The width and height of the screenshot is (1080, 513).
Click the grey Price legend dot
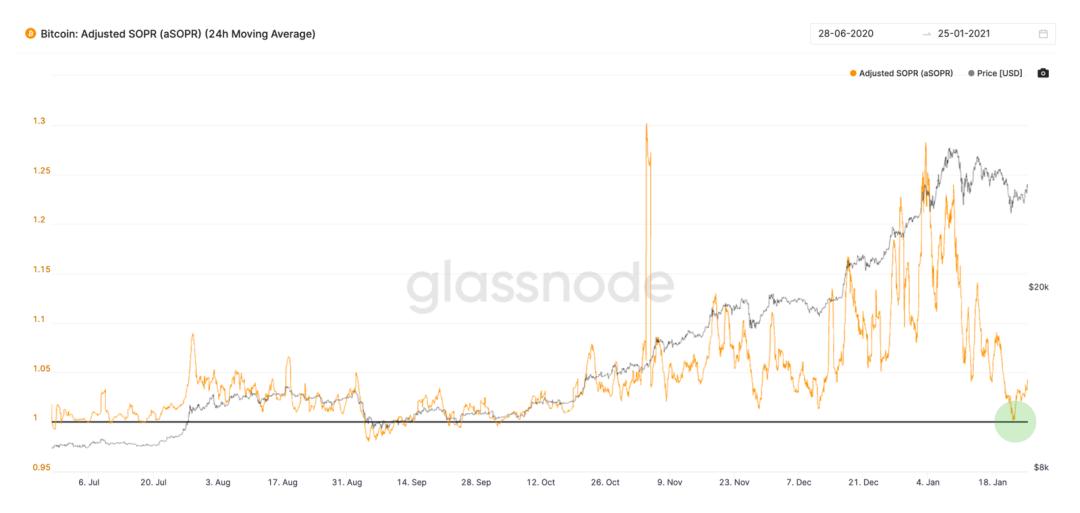point(971,73)
